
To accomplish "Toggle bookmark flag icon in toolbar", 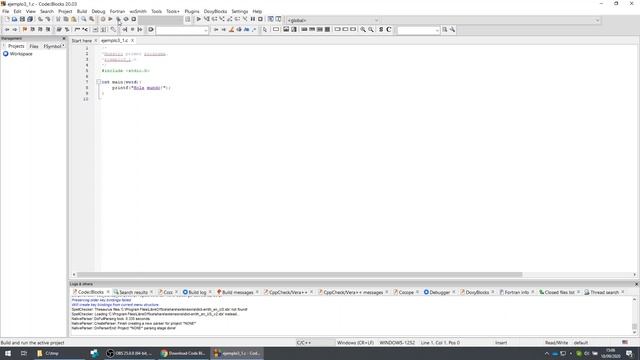I will click(25, 29).
